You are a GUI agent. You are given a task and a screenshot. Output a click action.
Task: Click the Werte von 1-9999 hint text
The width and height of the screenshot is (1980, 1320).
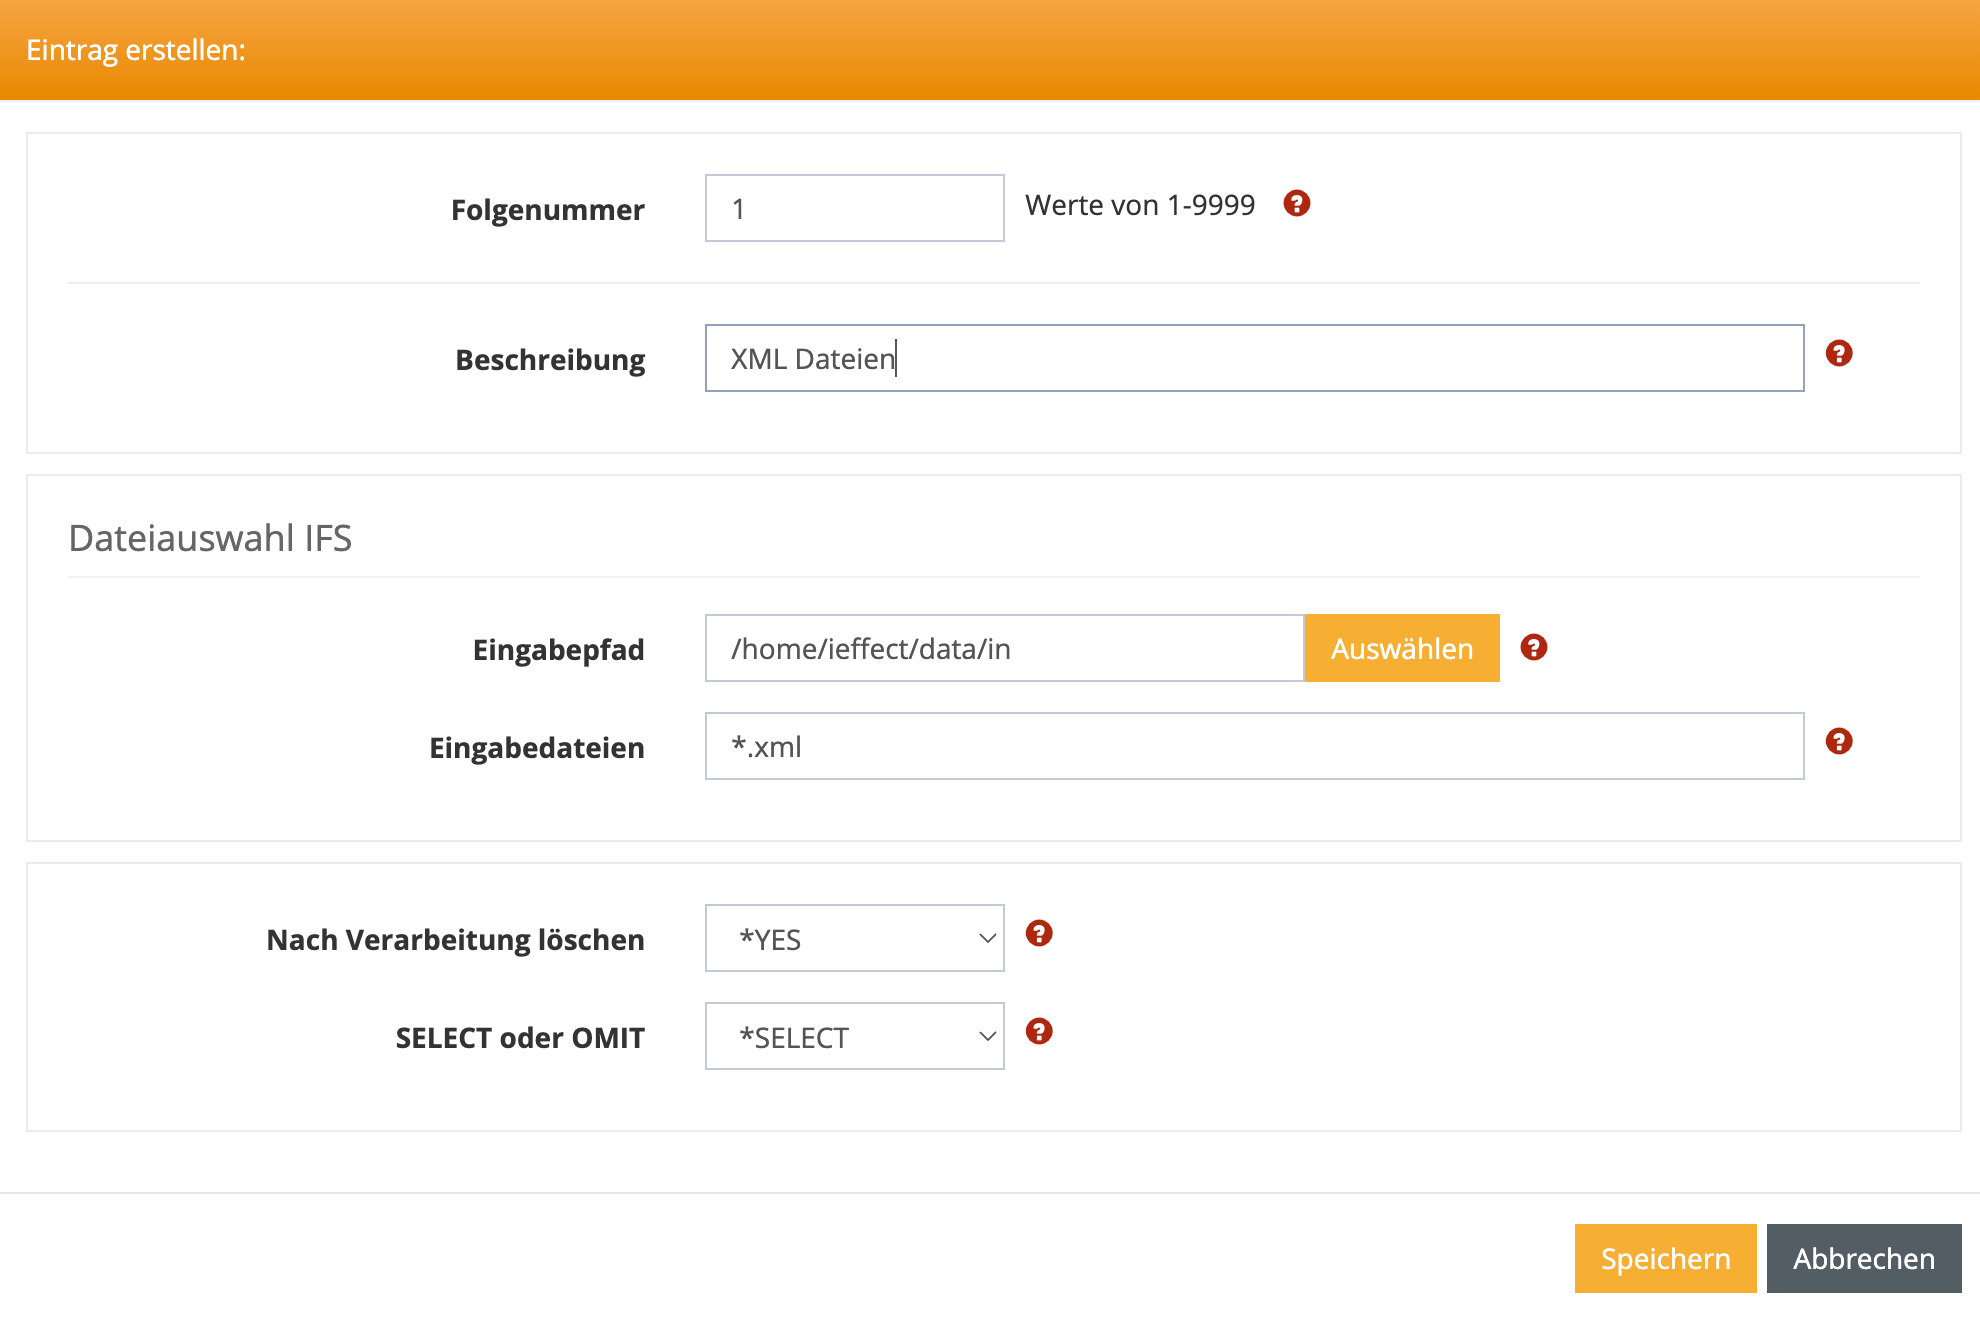(x=1139, y=205)
